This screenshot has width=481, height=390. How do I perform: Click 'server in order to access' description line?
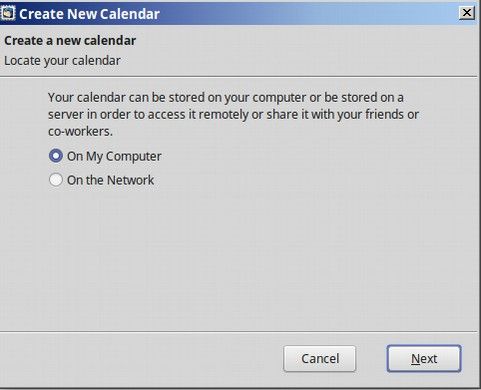coord(233,114)
